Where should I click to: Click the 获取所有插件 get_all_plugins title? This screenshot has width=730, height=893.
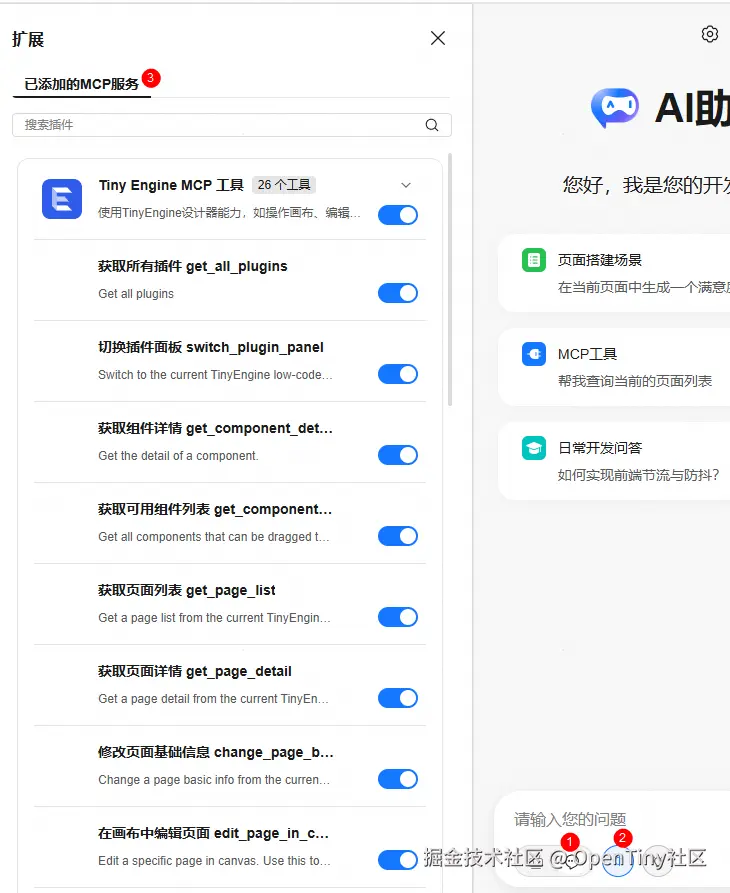(192, 266)
